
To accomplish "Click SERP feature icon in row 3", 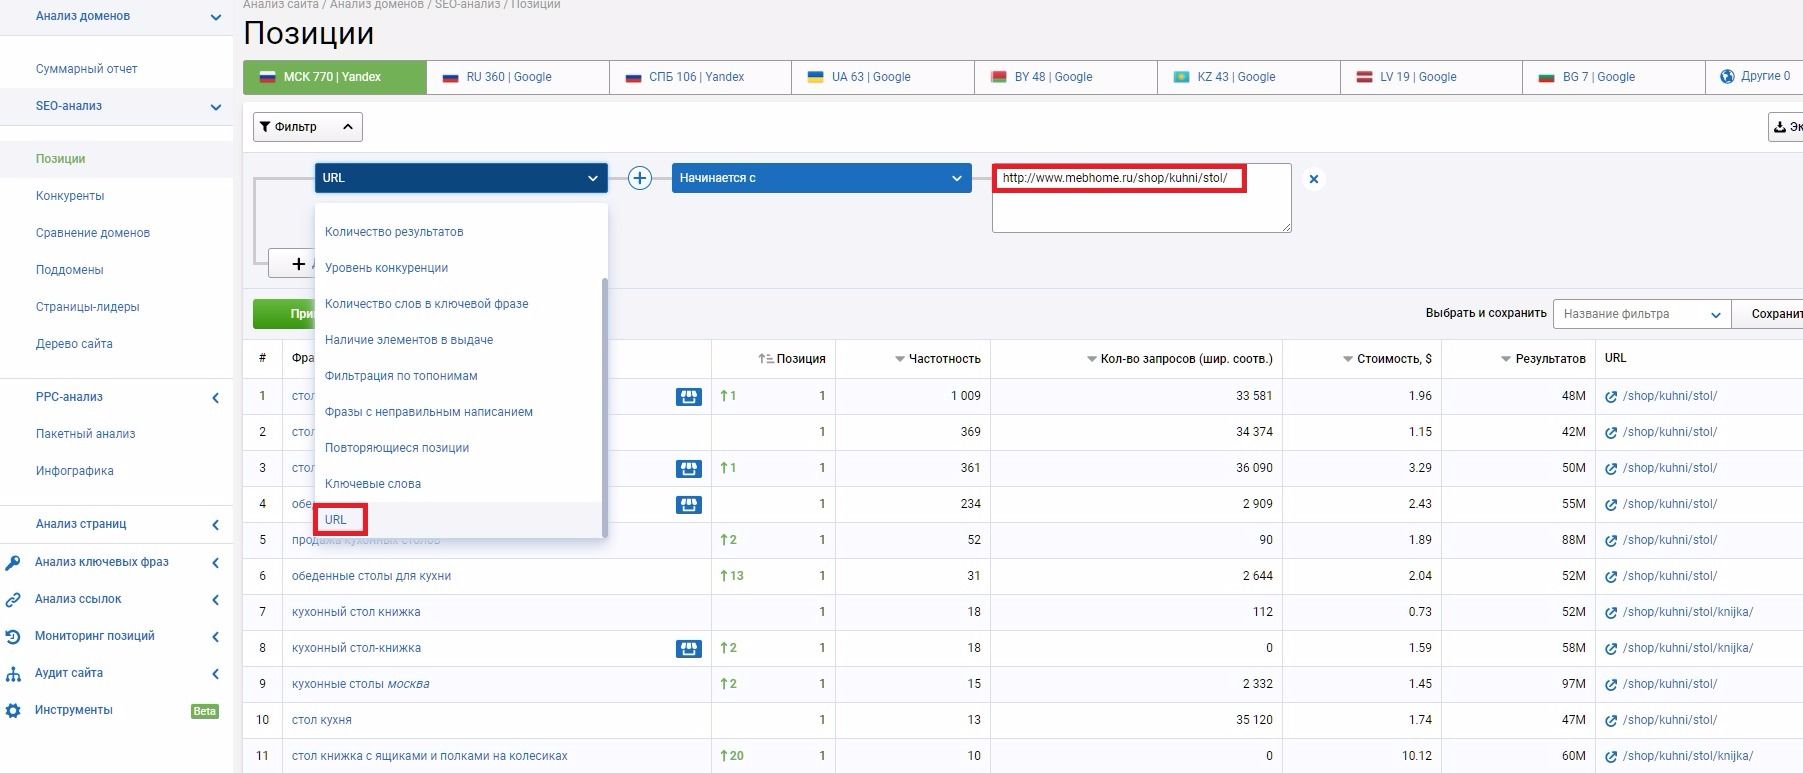I will pyautogui.click(x=689, y=469).
